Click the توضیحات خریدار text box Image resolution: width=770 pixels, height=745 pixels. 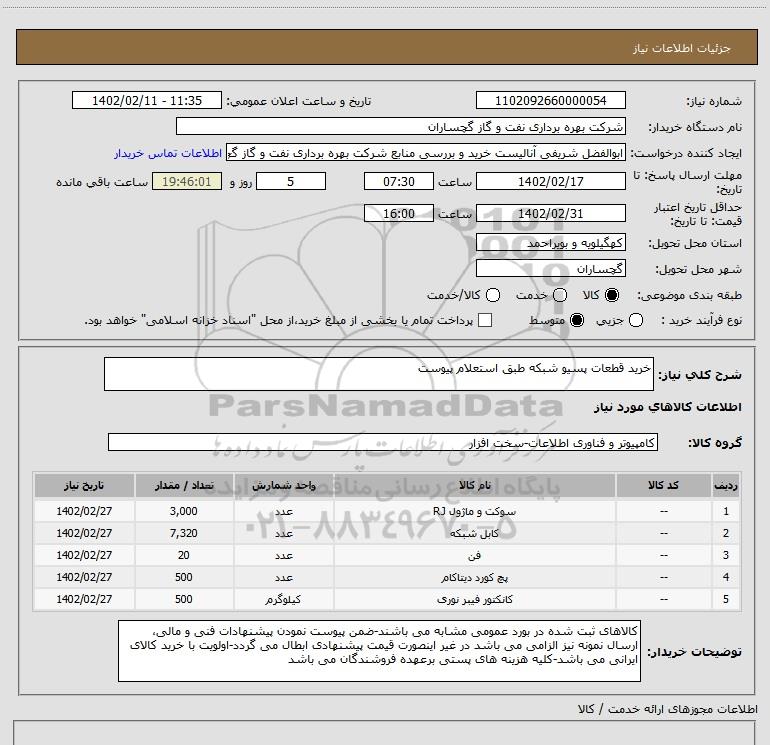[x=380, y=651]
